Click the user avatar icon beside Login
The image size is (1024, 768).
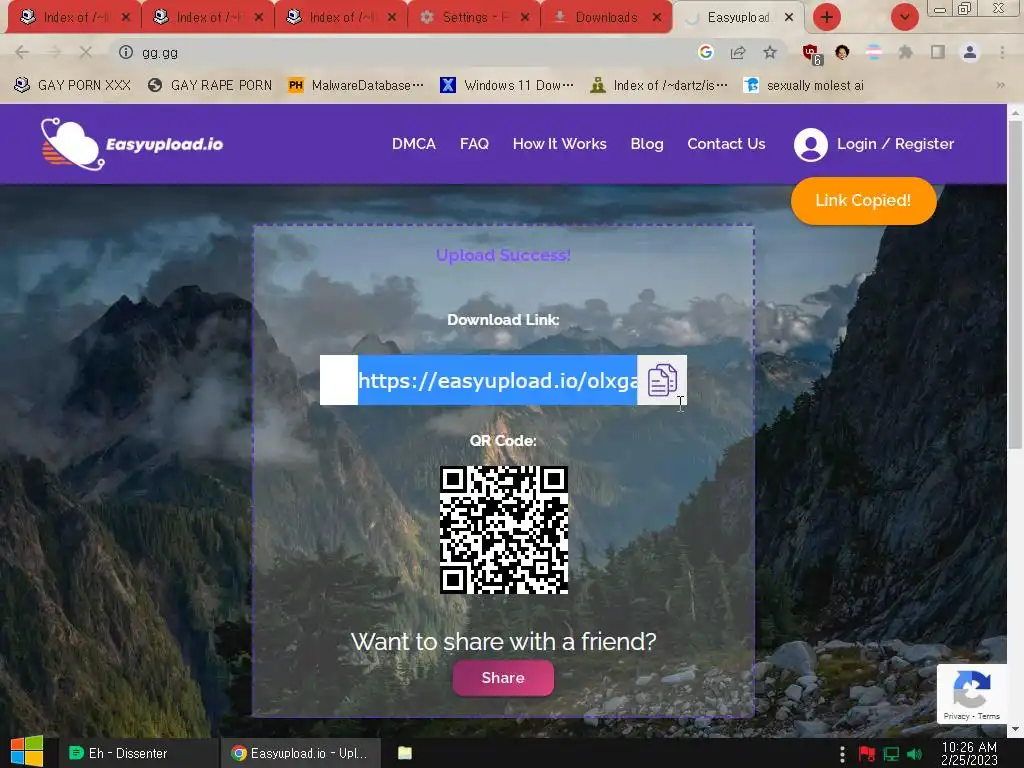point(810,144)
